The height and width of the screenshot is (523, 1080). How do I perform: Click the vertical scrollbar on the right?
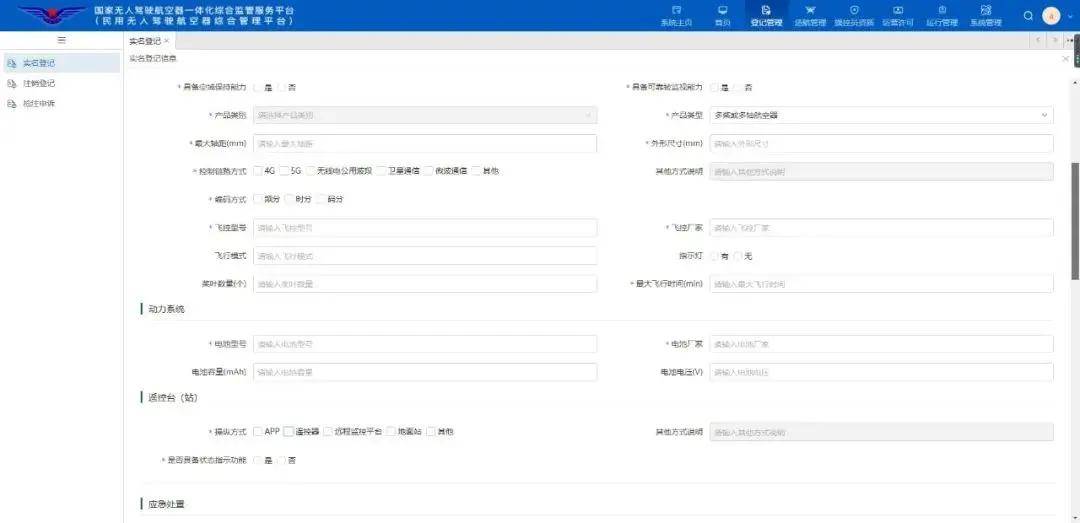[x=1075, y=220]
